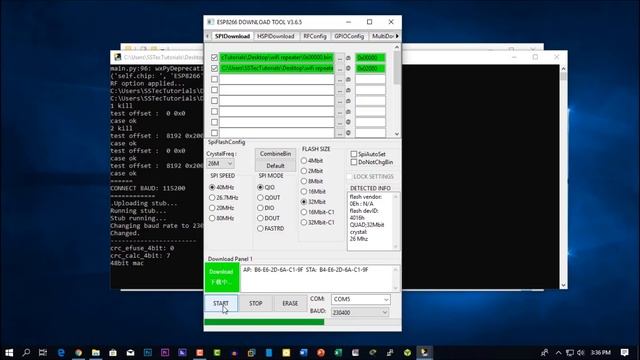This screenshot has height=360, width=640.
Task: Click the 0x00000.bin file path field
Action: click(277, 58)
